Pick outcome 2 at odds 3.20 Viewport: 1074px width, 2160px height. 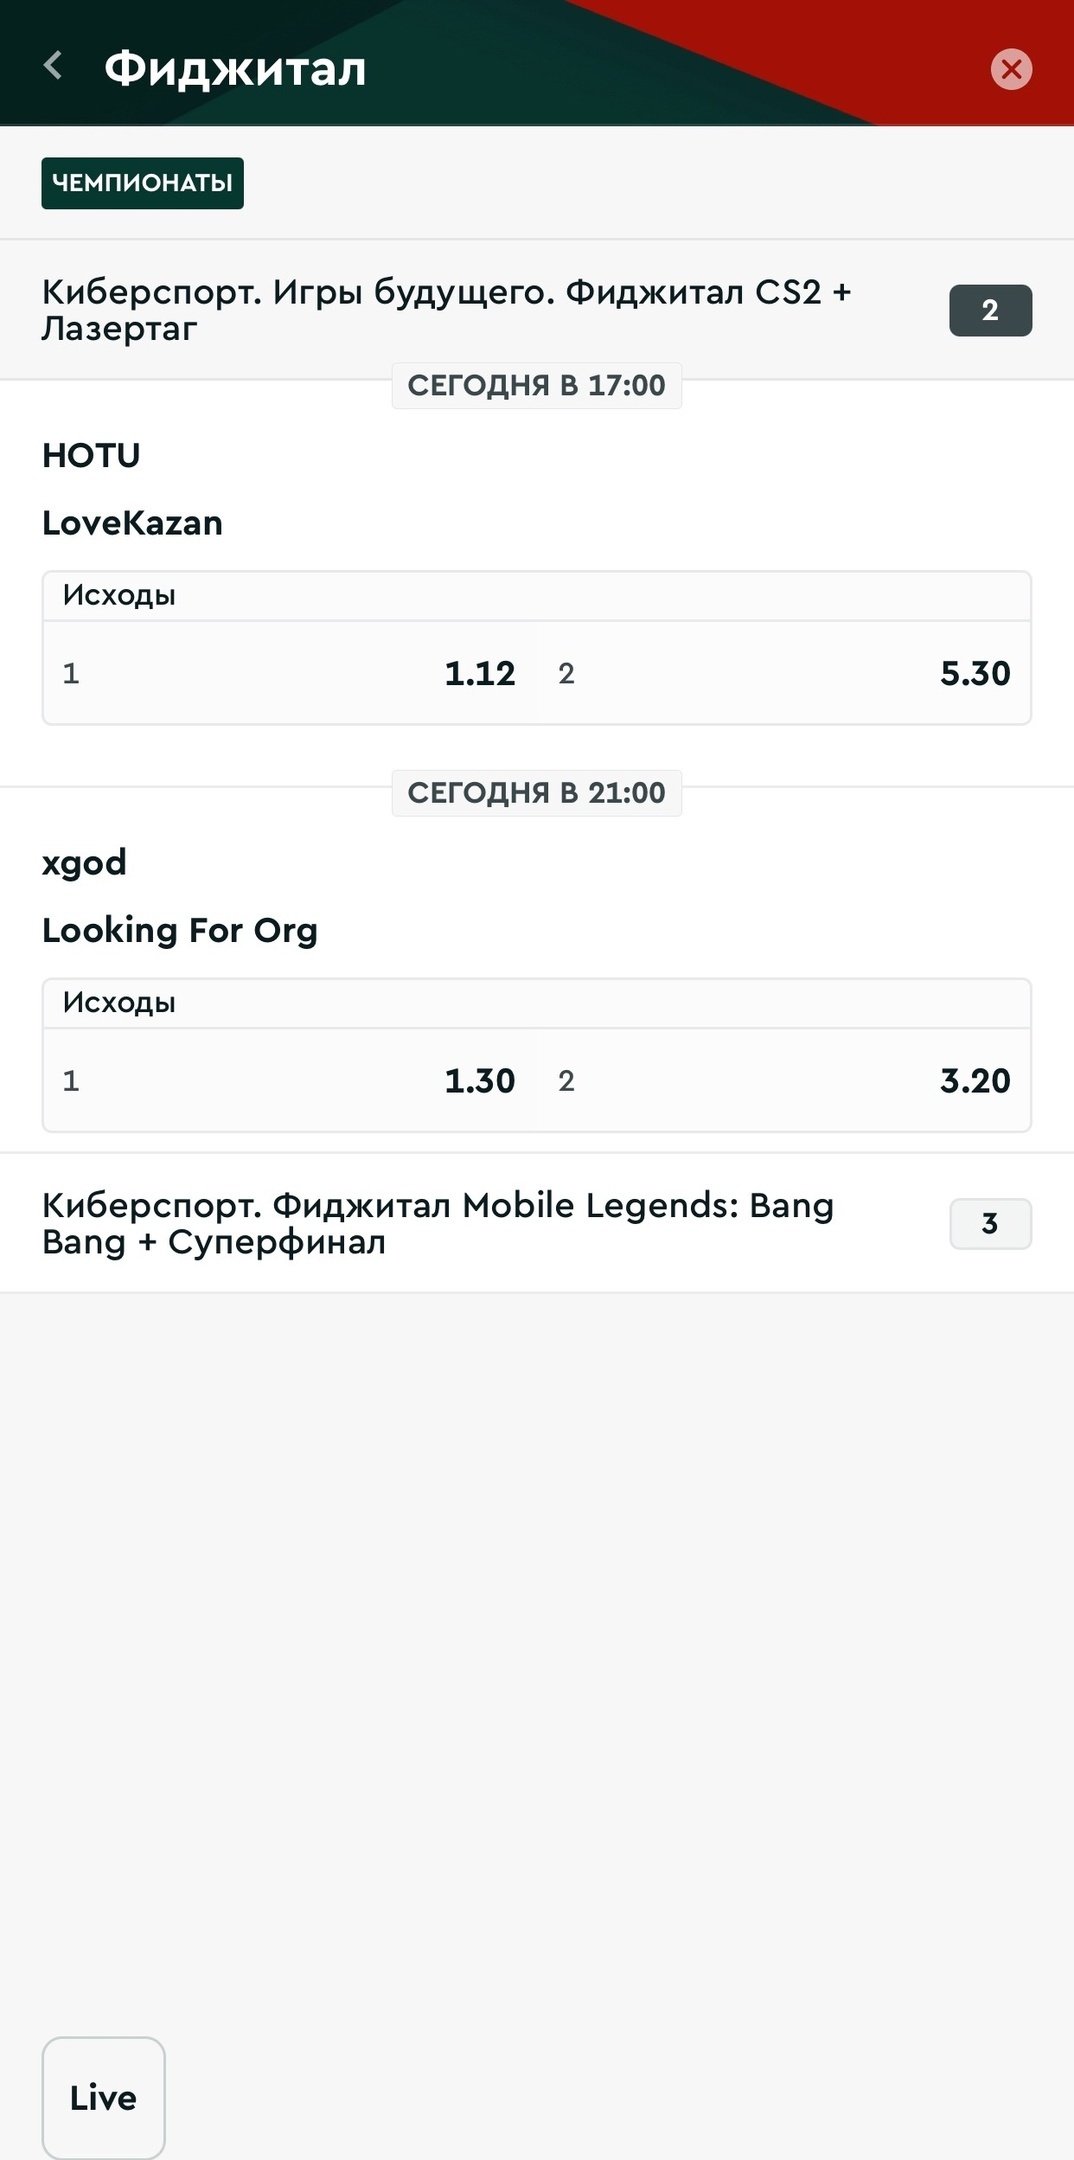784,1080
